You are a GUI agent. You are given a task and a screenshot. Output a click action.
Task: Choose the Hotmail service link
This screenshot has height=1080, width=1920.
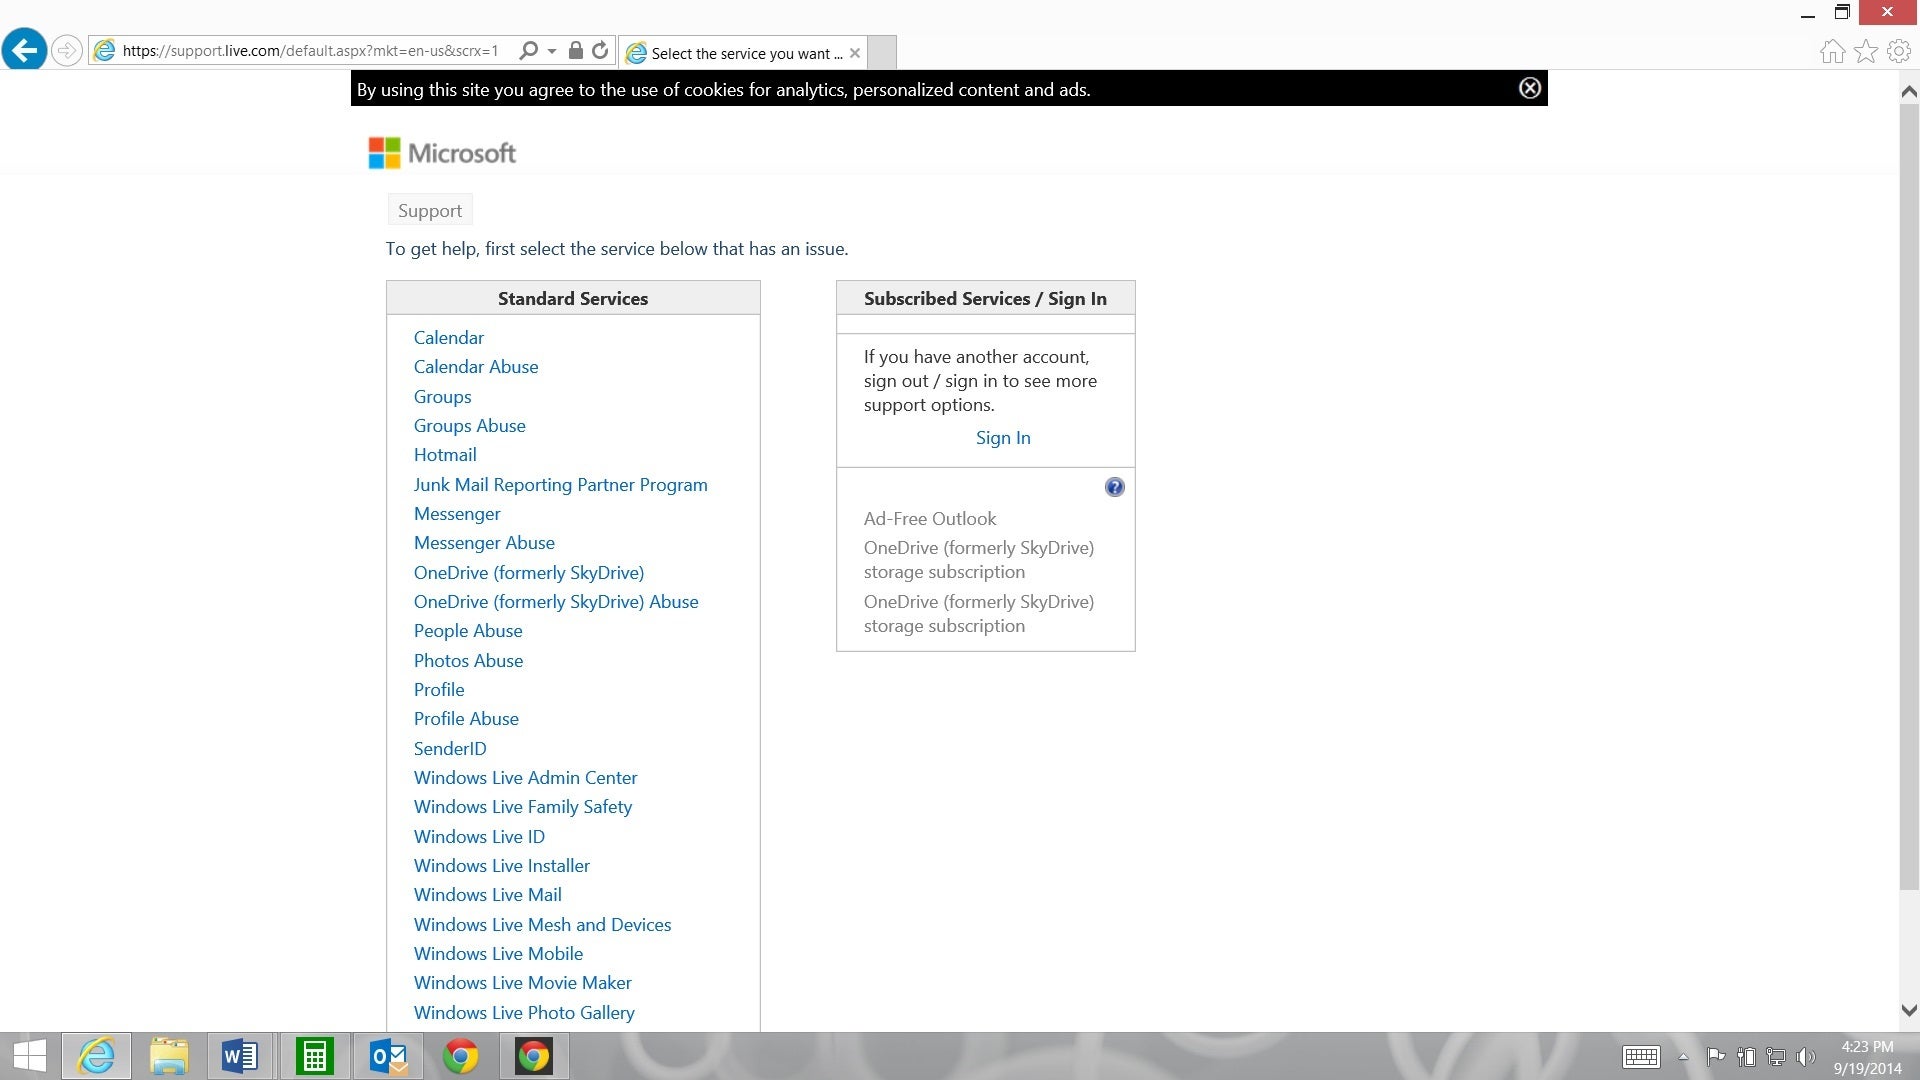pos(445,455)
